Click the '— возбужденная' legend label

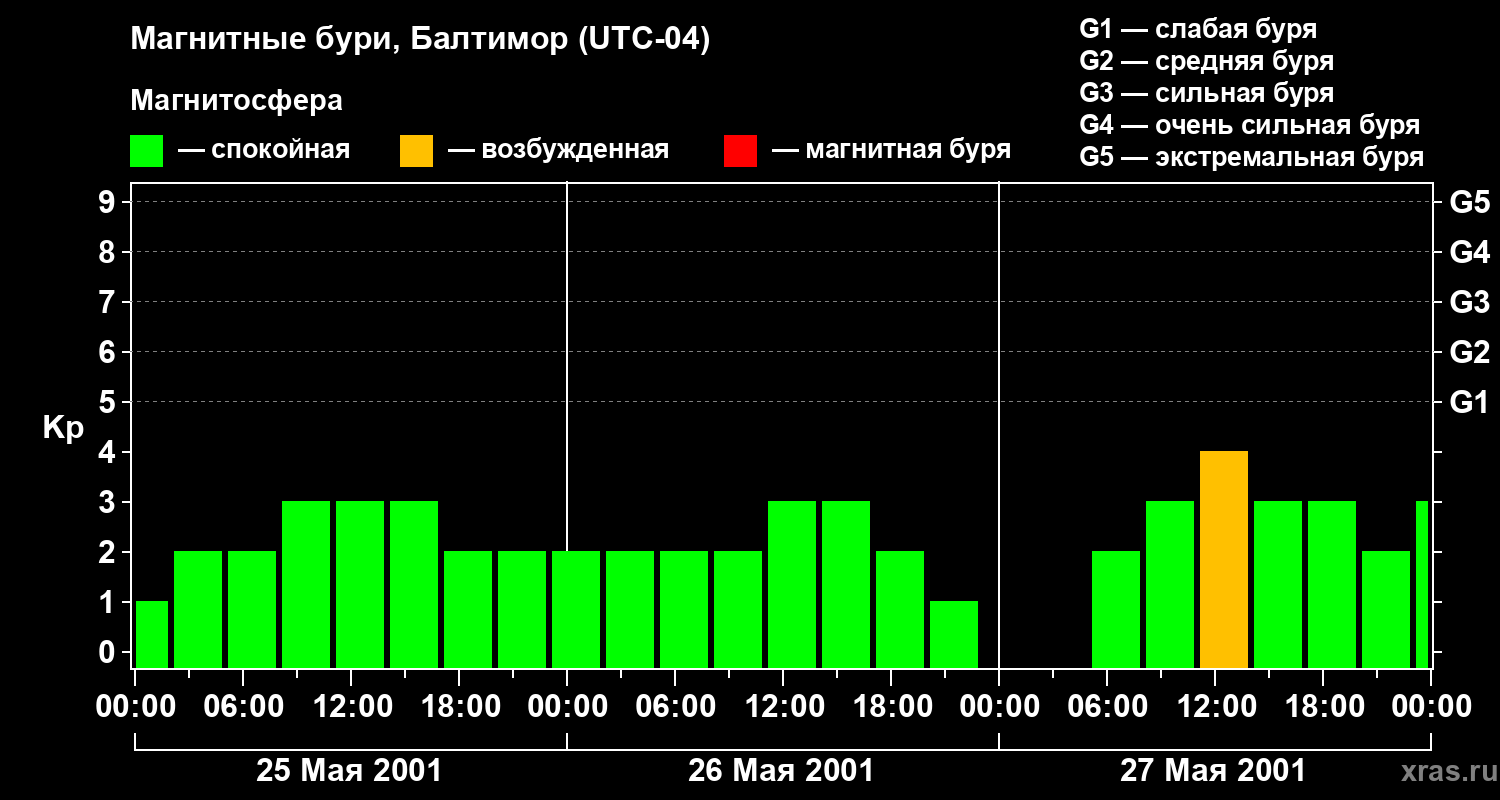point(558,151)
